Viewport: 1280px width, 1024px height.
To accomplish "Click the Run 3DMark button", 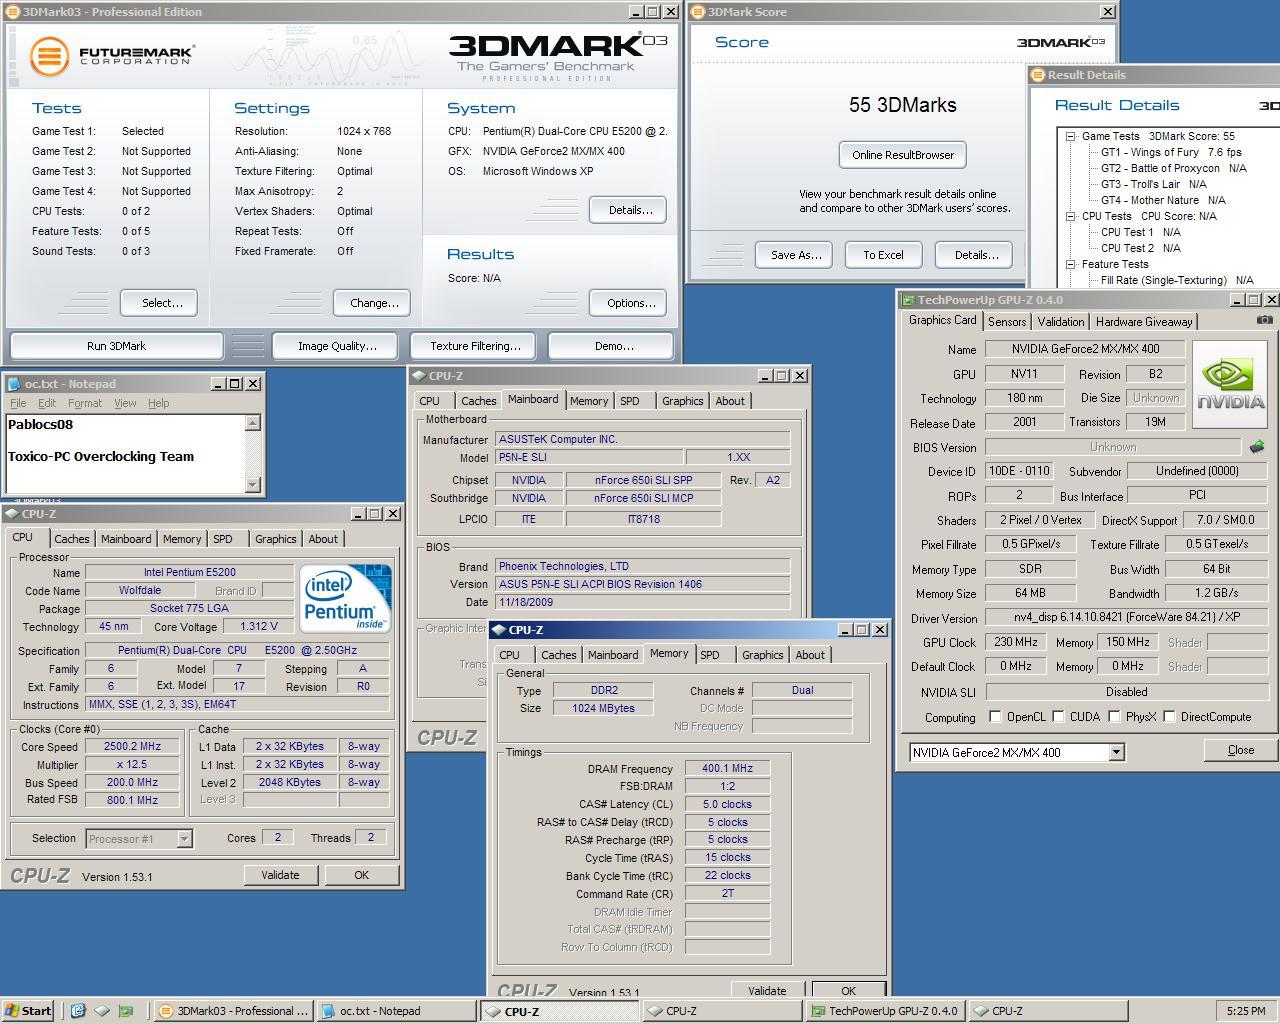I will (116, 346).
